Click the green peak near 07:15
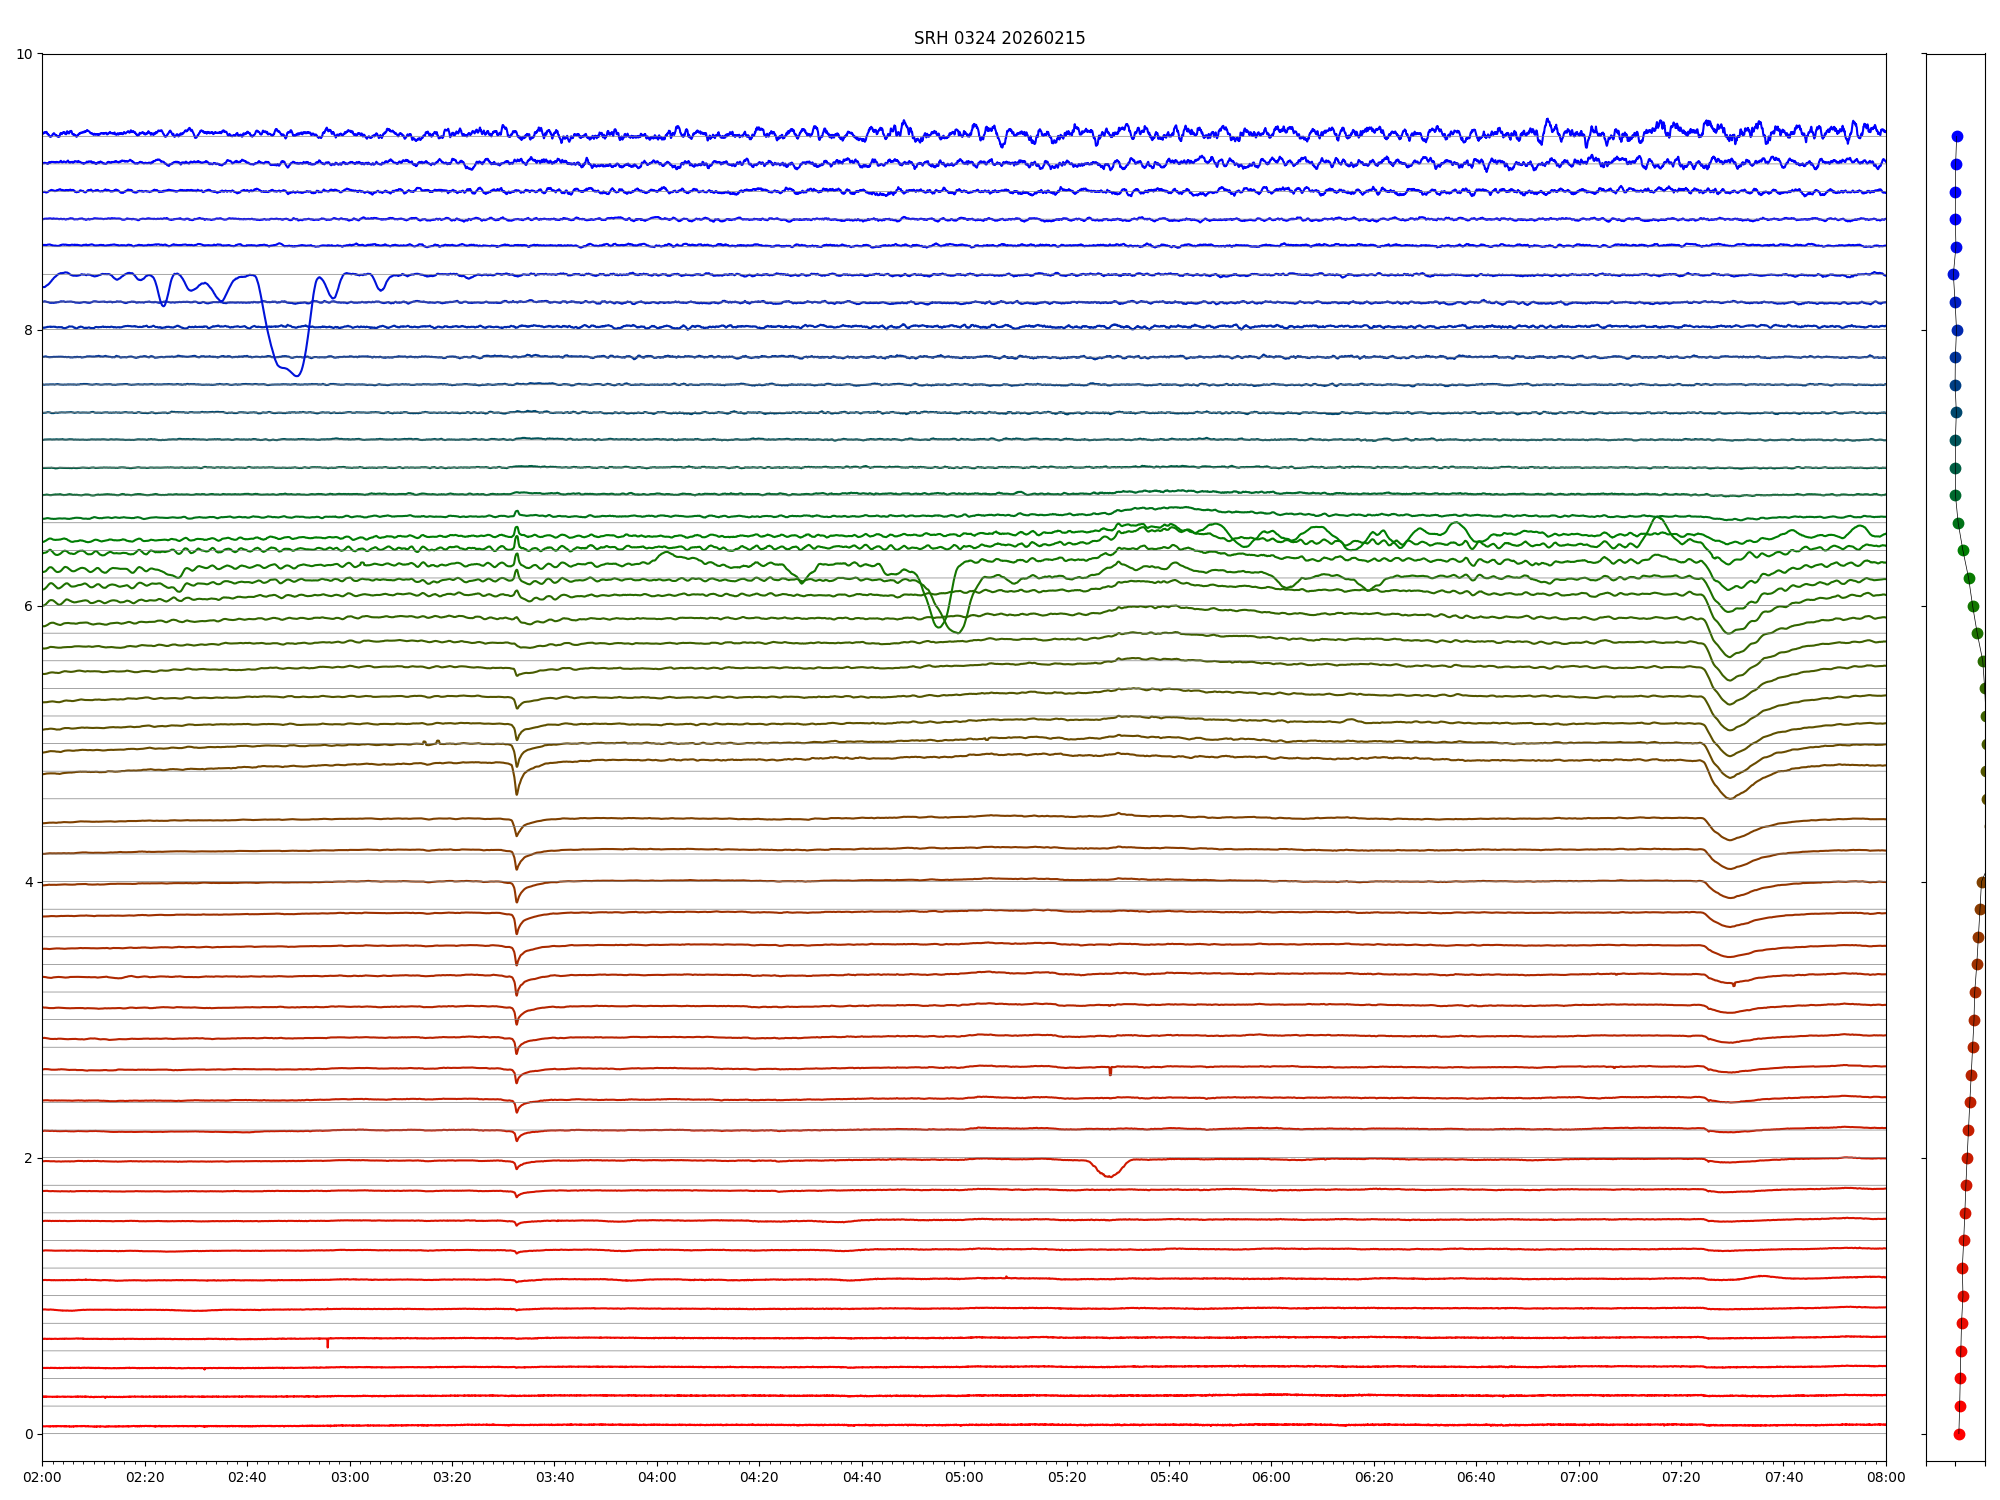Screen dimensions: 2000x1500 1658,518
